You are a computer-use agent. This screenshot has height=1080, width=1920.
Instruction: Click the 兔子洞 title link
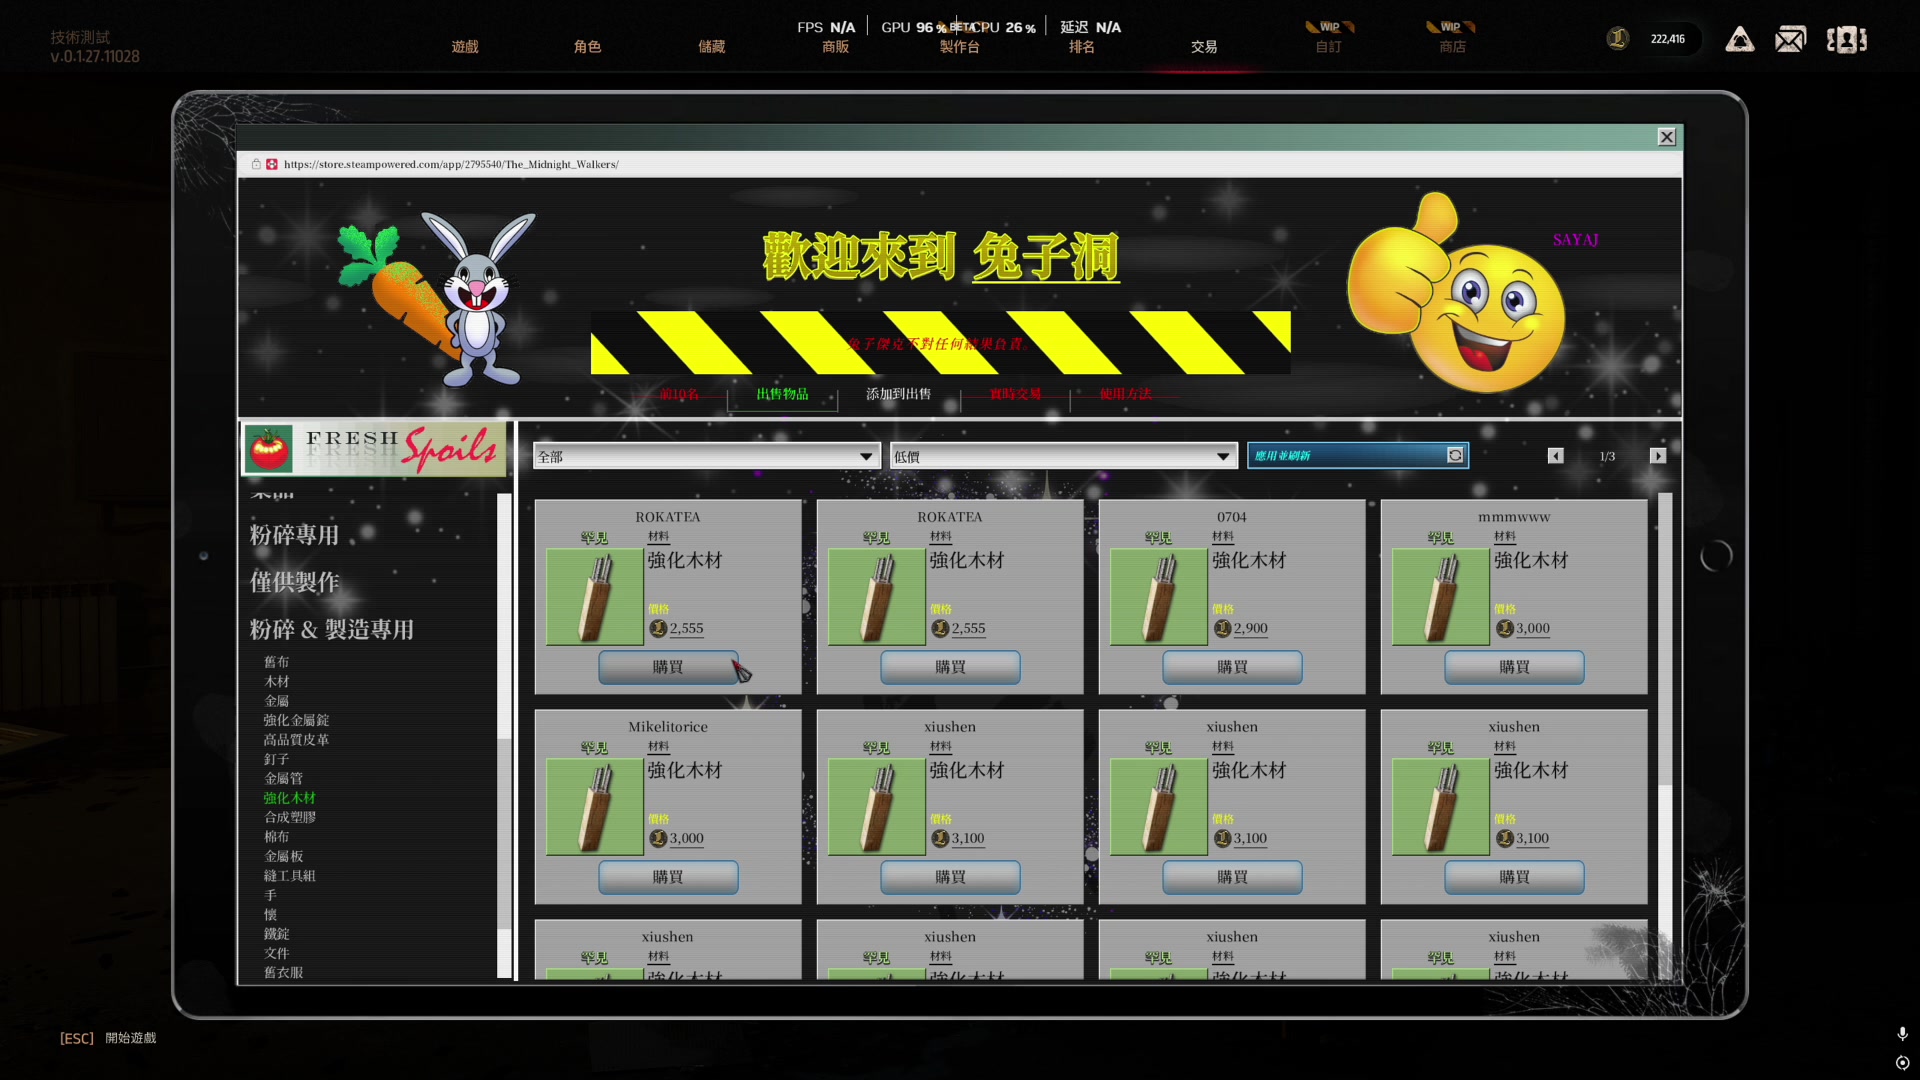click(1045, 257)
